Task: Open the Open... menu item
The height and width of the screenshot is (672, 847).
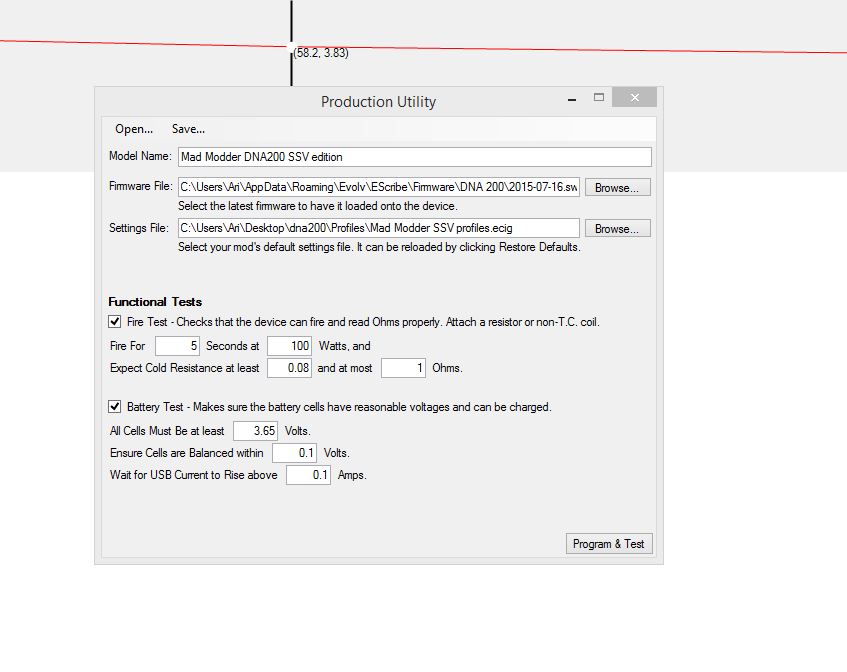Action: point(134,129)
